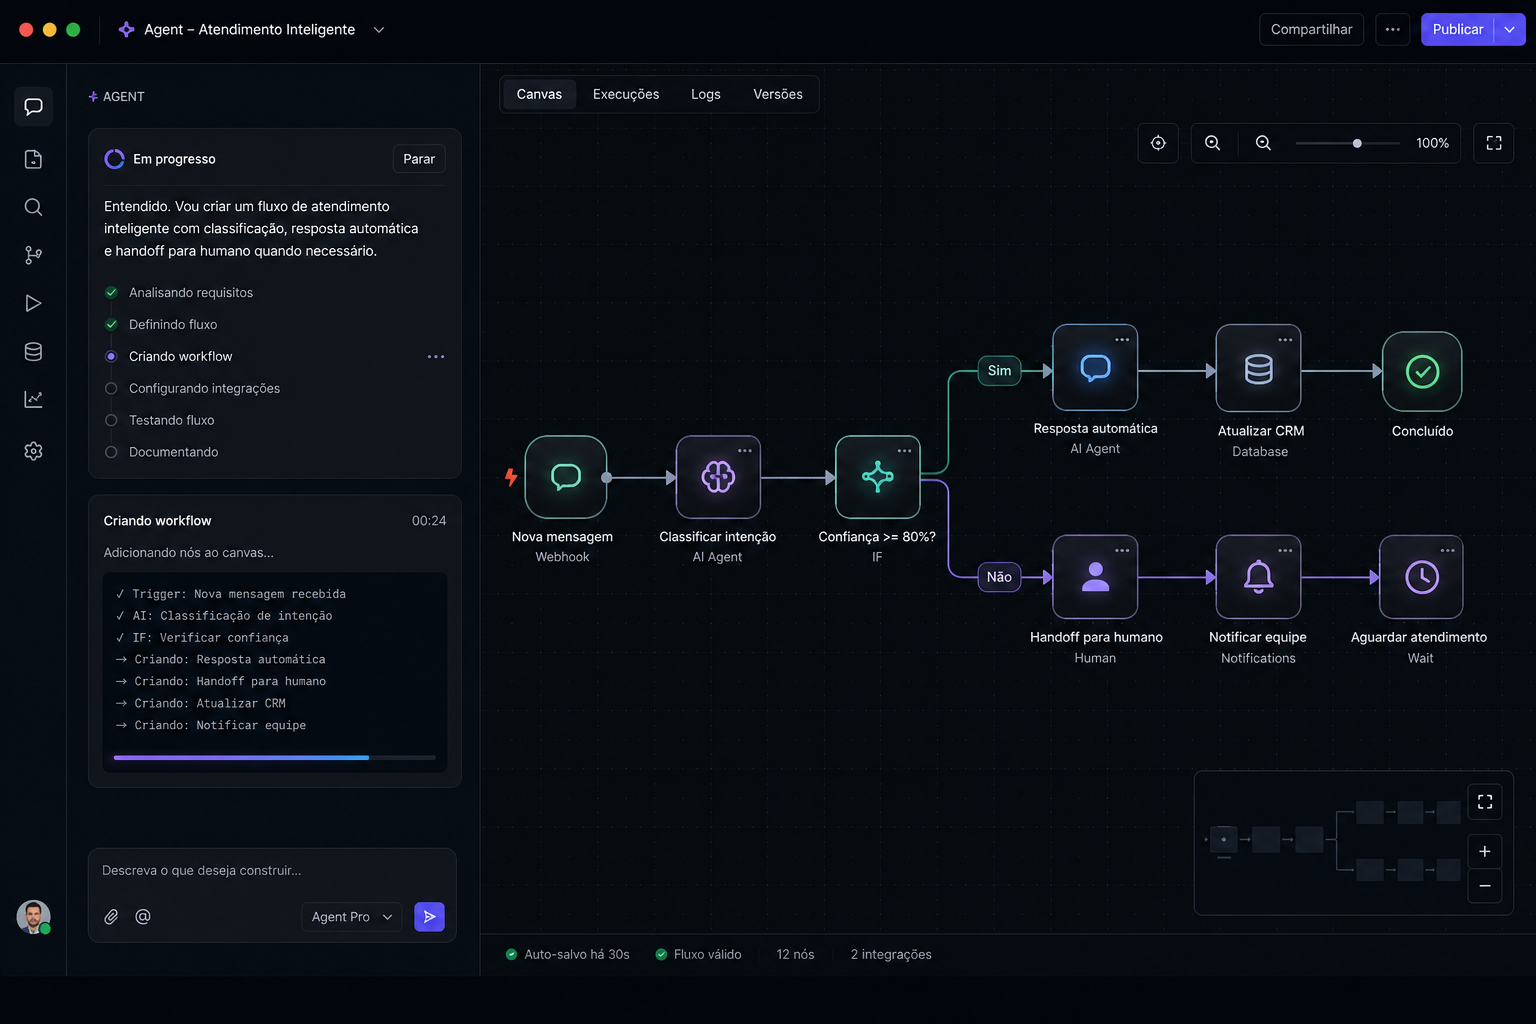Select the Confiança >= 80% IF node
Viewport: 1536px width, 1024px height.
(x=878, y=477)
